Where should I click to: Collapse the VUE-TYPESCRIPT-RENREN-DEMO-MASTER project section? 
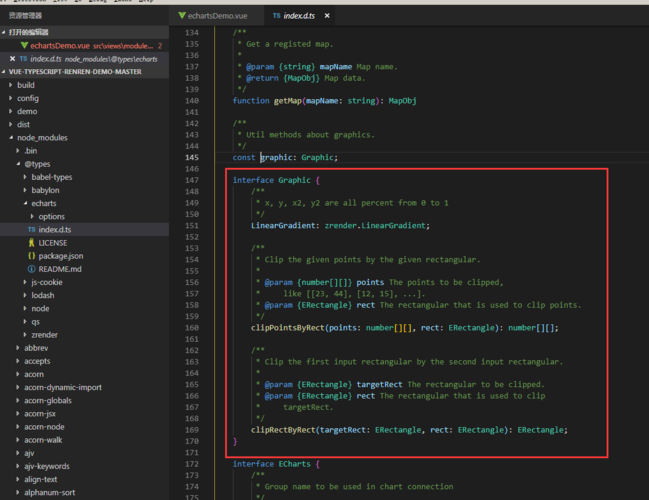pyautogui.click(x=5, y=72)
